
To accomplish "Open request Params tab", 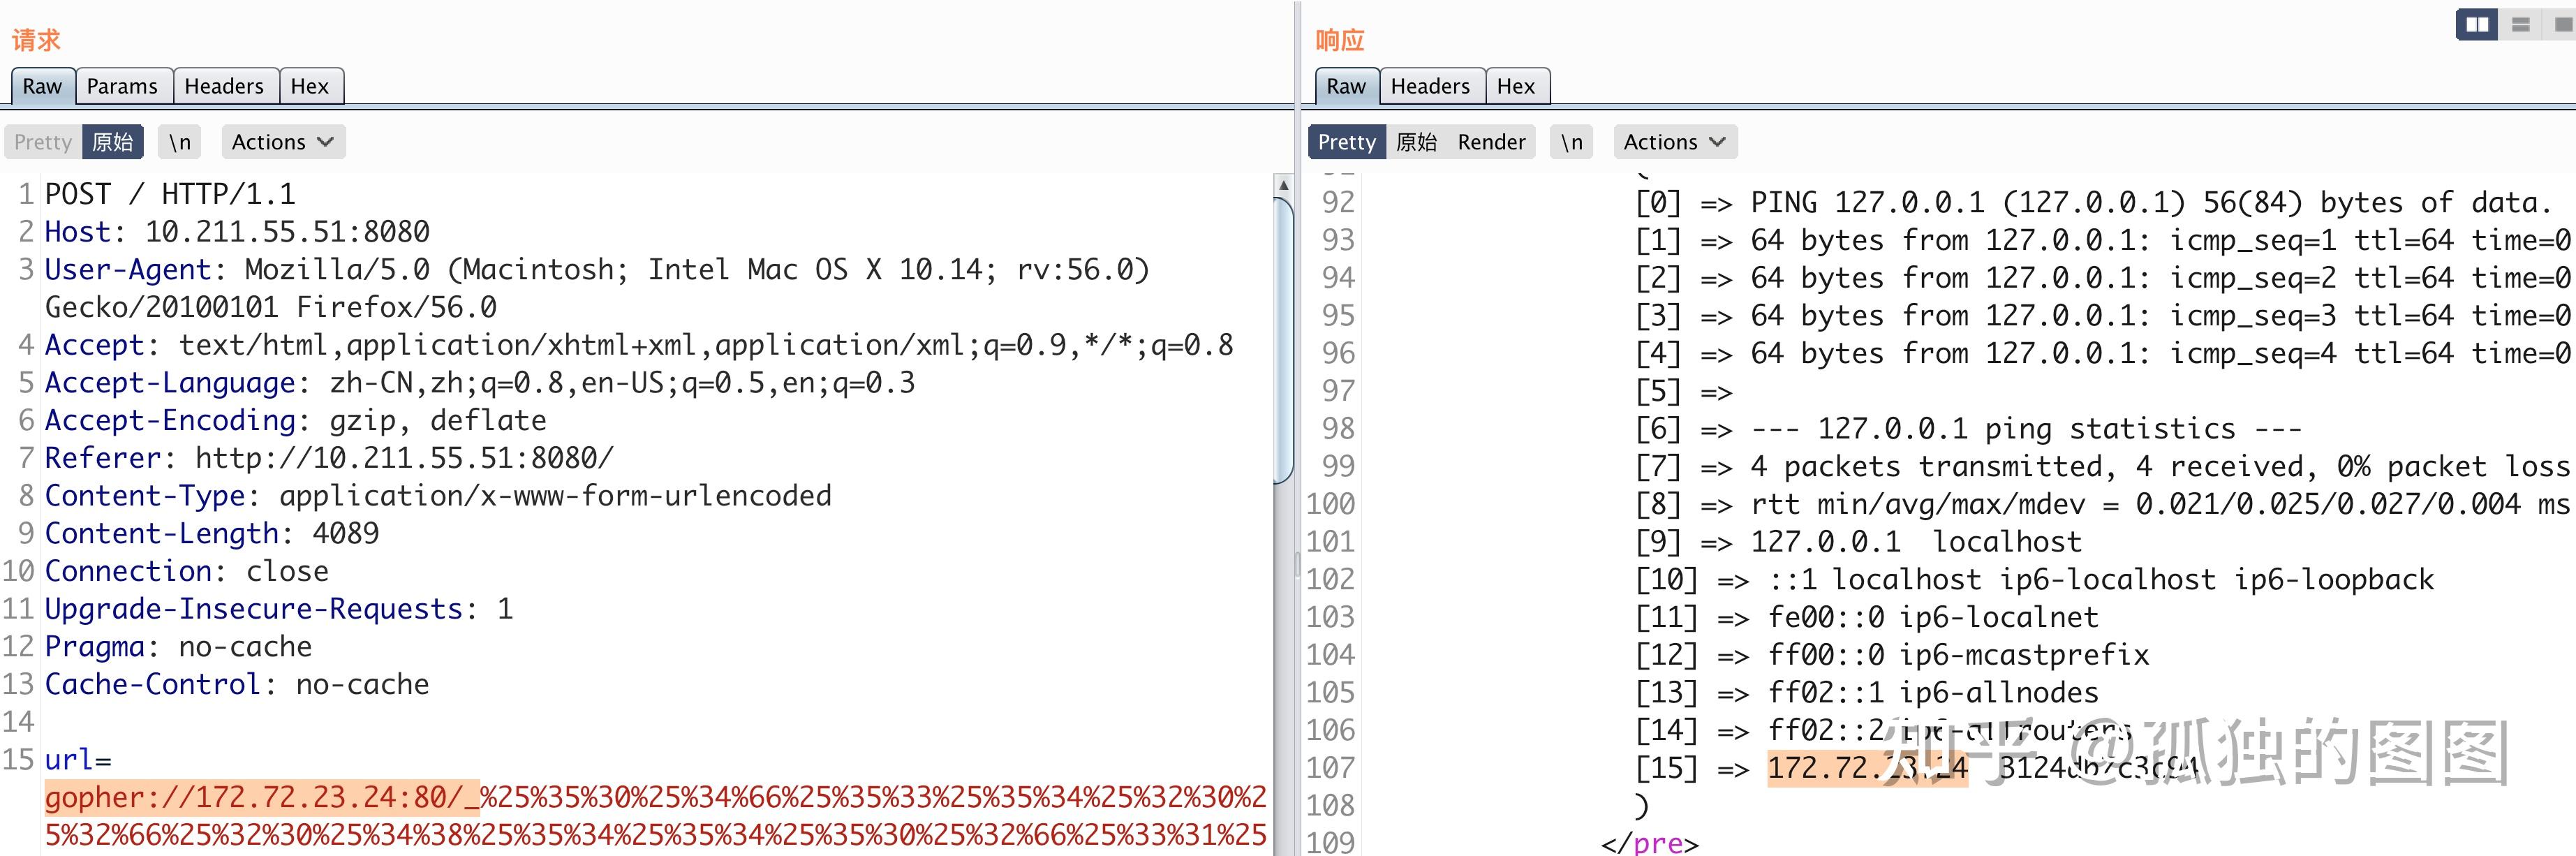I will pos(122,86).
